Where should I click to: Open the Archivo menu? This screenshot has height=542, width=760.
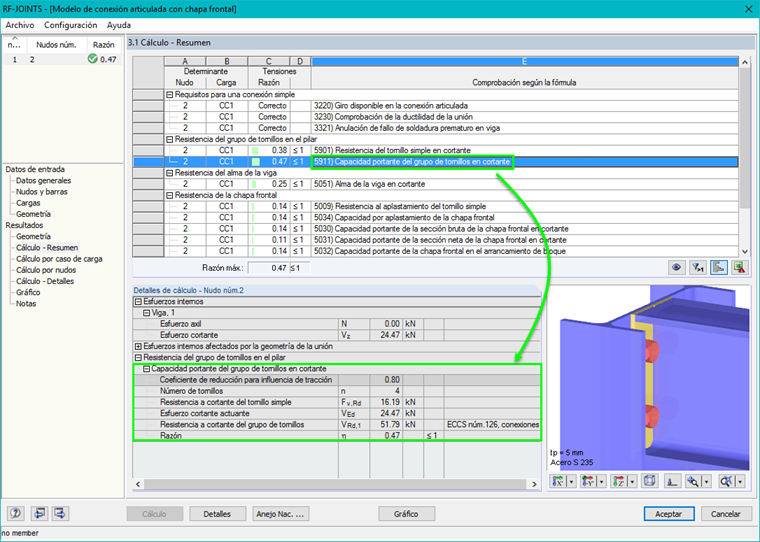click(20, 25)
